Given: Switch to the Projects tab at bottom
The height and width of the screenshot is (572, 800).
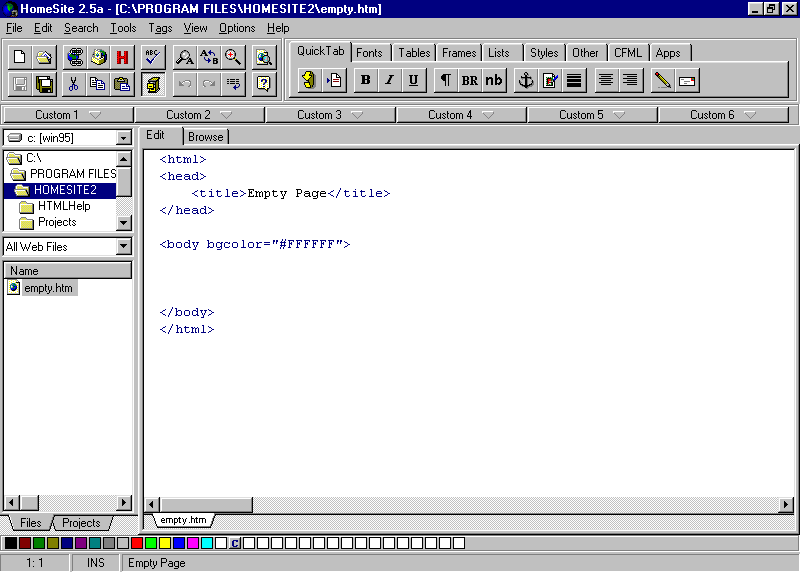Looking at the screenshot, I should tap(82, 523).
